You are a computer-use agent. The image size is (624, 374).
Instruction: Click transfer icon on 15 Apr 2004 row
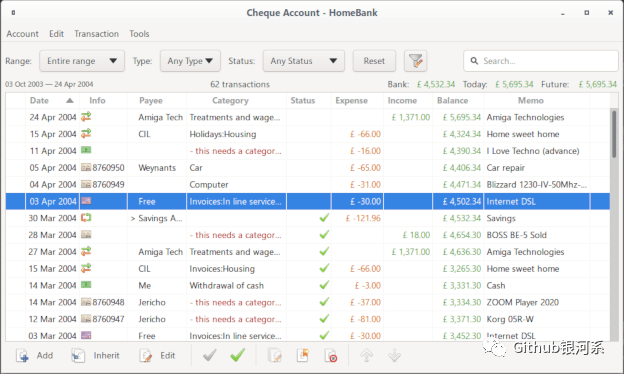[86, 133]
